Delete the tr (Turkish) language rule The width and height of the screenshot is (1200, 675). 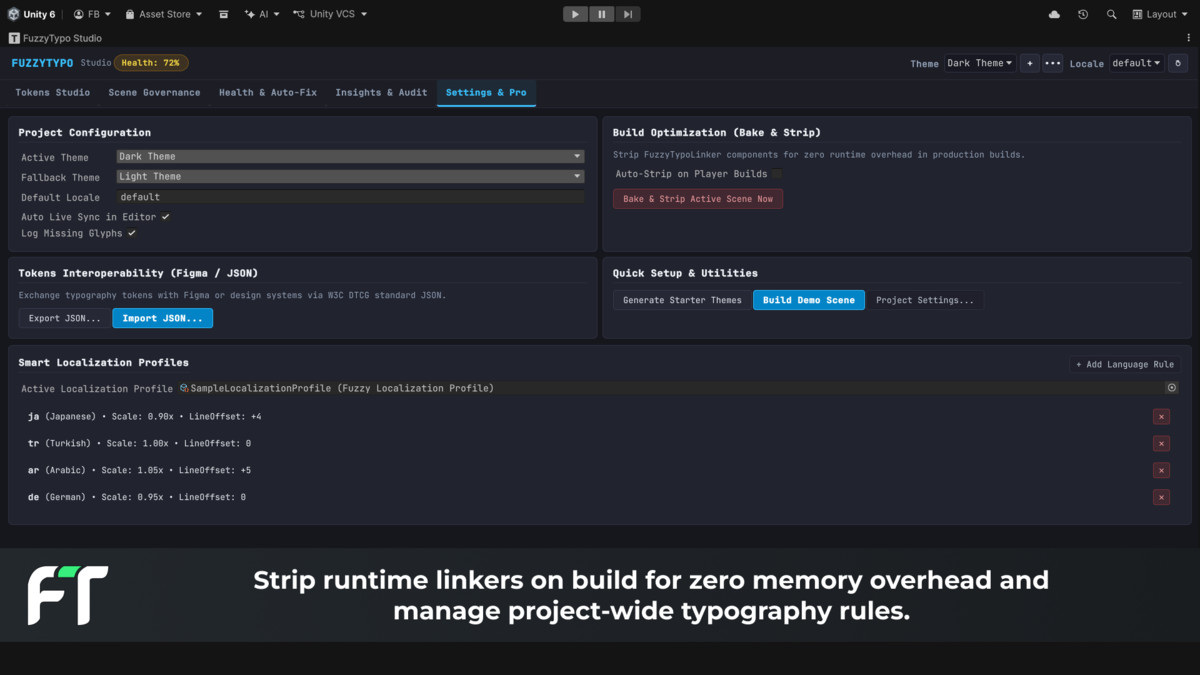[1161, 443]
